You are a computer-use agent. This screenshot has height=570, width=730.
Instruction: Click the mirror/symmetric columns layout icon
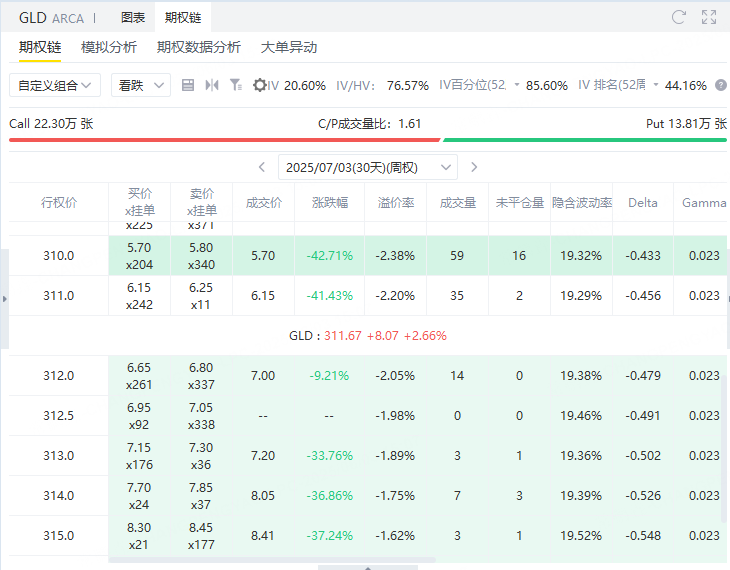click(x=212, y=85)
